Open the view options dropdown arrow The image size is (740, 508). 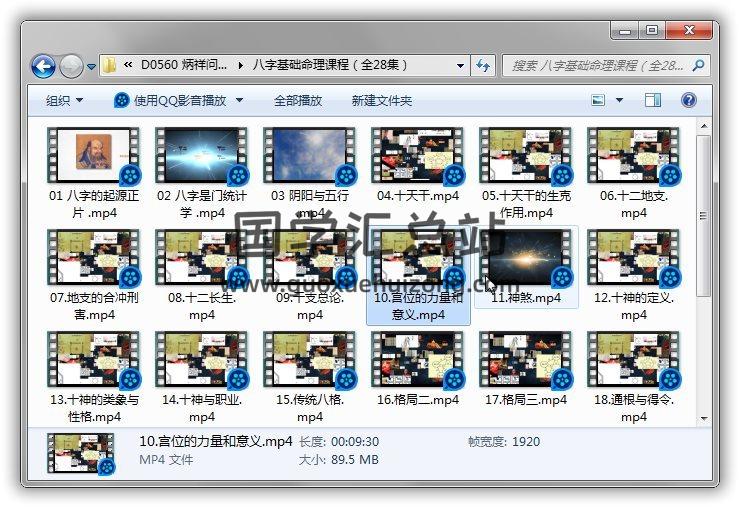(620, 100)
